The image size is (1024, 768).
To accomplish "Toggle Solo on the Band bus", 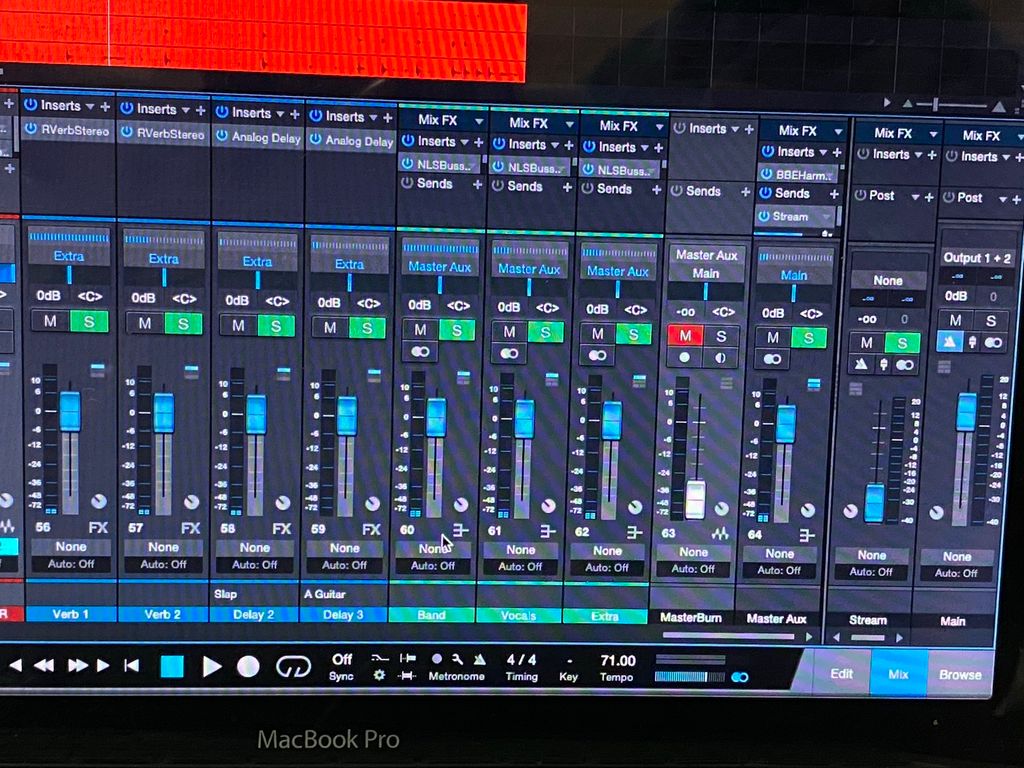I will (456, 330).
